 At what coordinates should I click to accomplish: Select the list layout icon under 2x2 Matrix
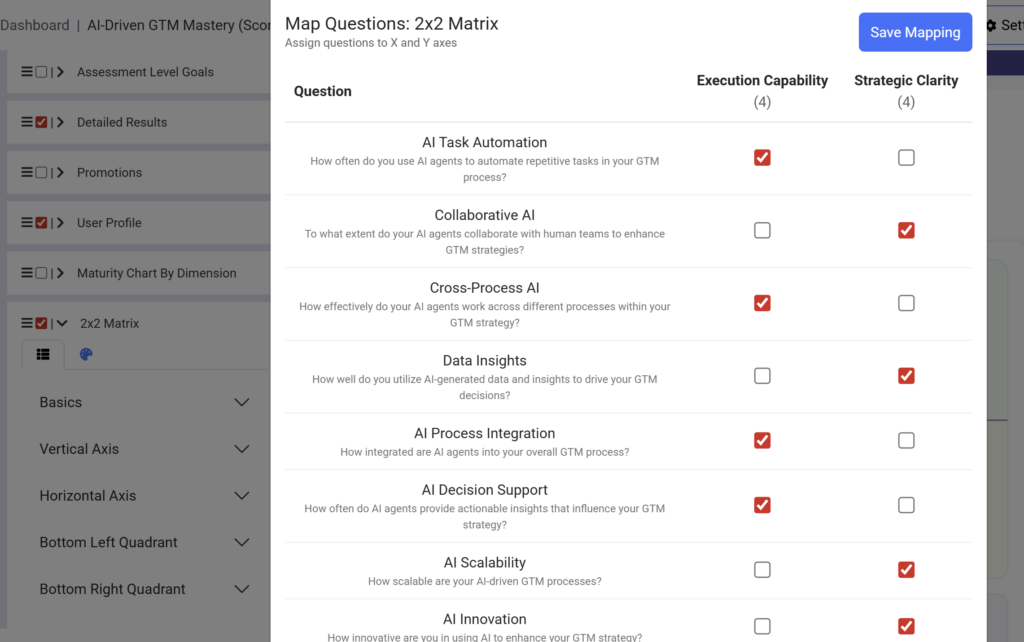point(43,353)
